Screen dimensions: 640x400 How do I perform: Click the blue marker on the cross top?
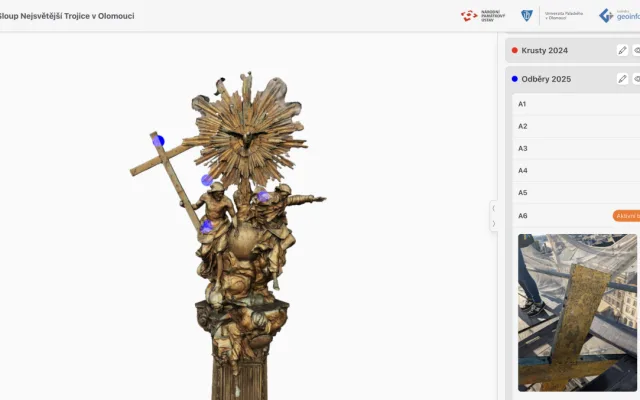(x=158, y=141)
